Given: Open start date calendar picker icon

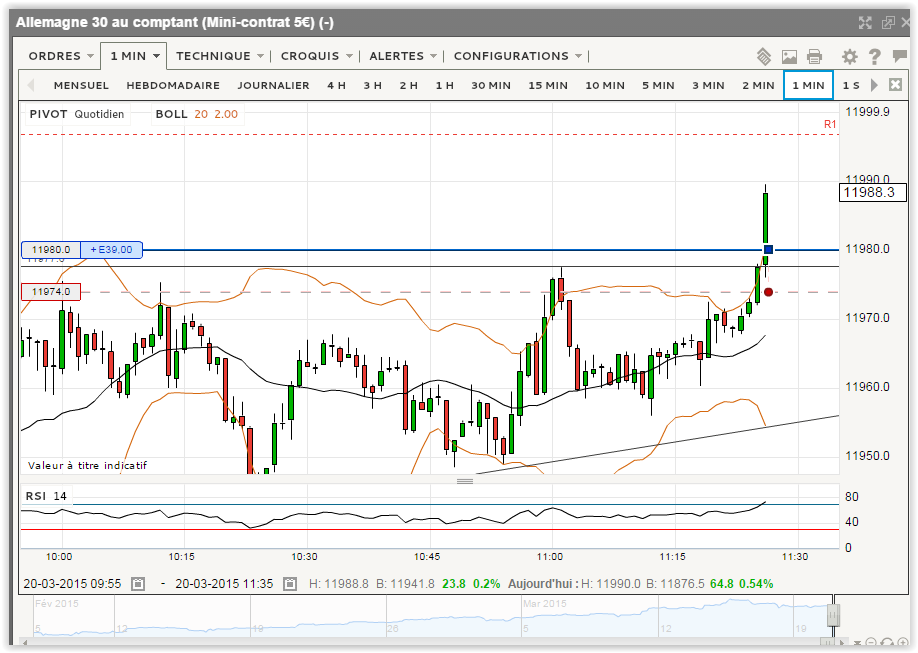Looking at the screenshot, I should [x=138, y=584].
